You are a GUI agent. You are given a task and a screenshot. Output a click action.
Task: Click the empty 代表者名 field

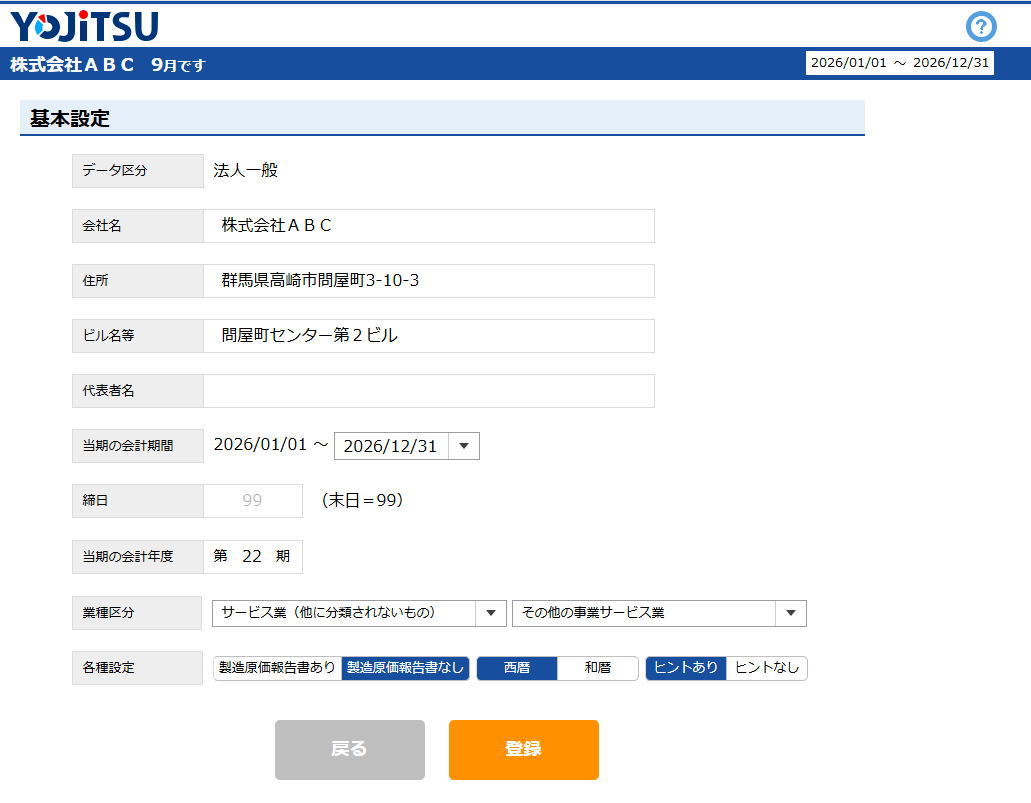[429, 391]
